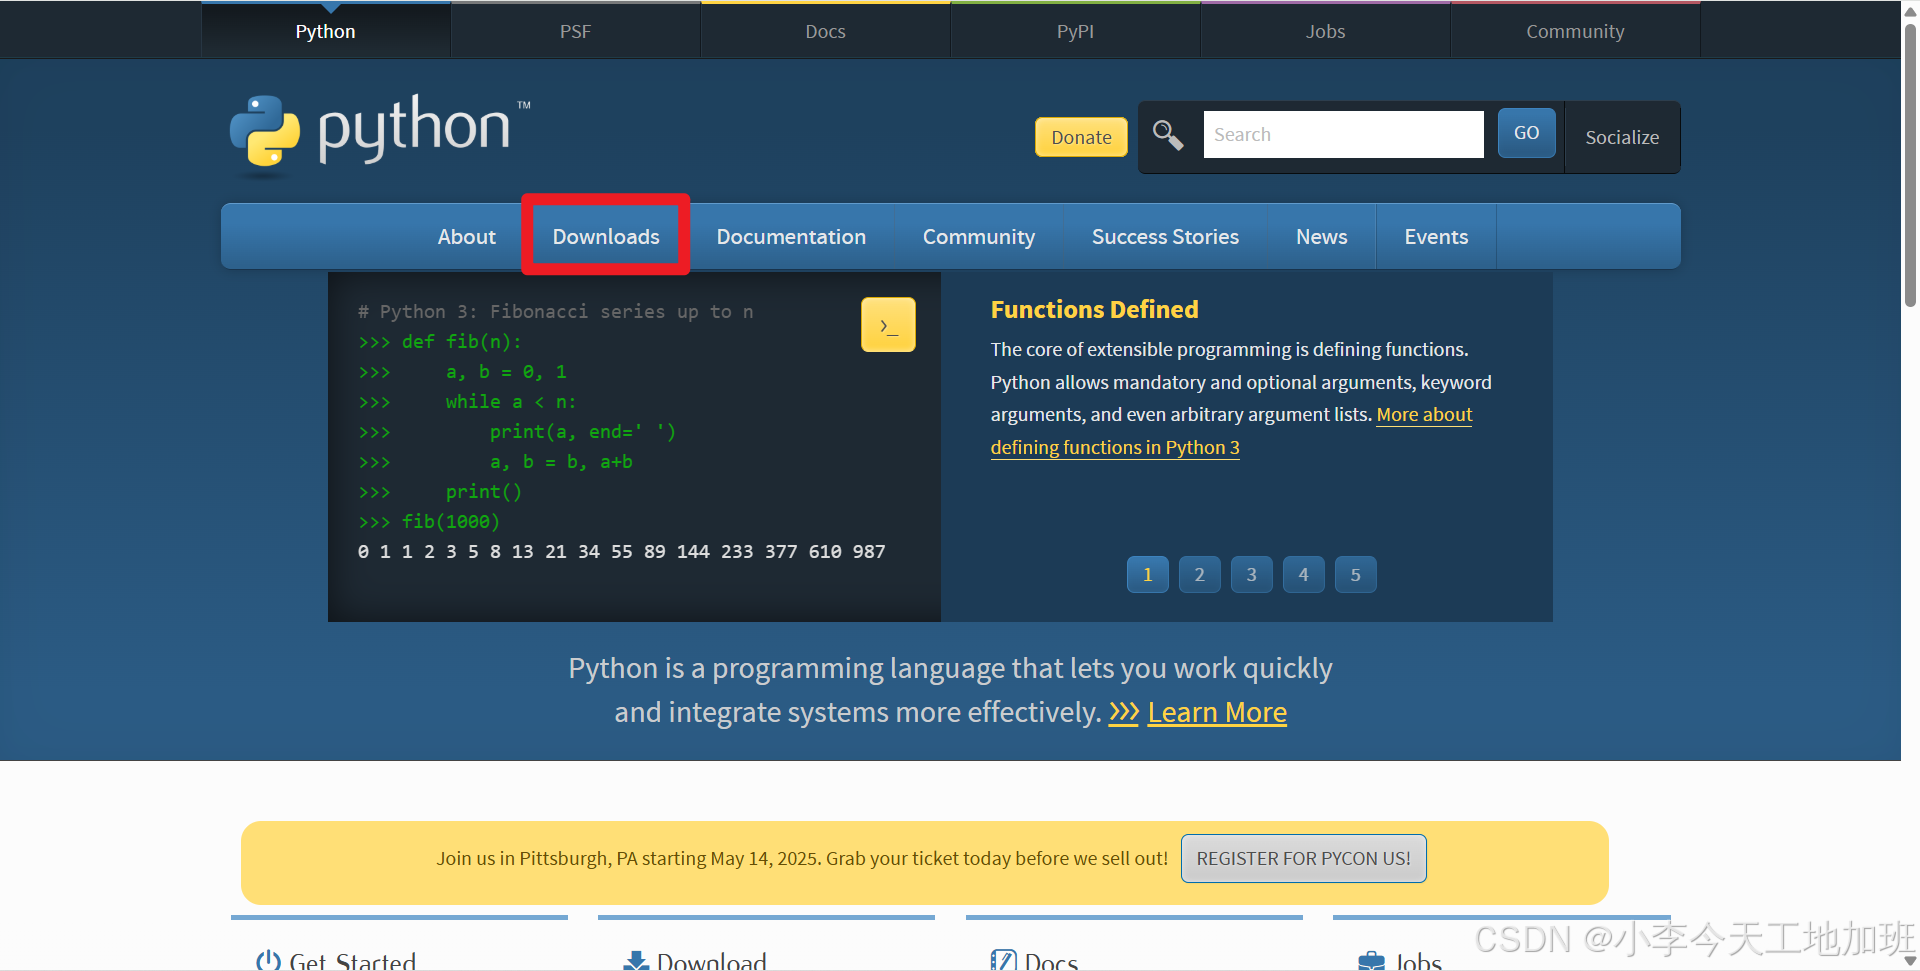This screenshot has width=1920, height=971.
Task: Open the Python tab in top bar
Action: click(x=326, y=31)
